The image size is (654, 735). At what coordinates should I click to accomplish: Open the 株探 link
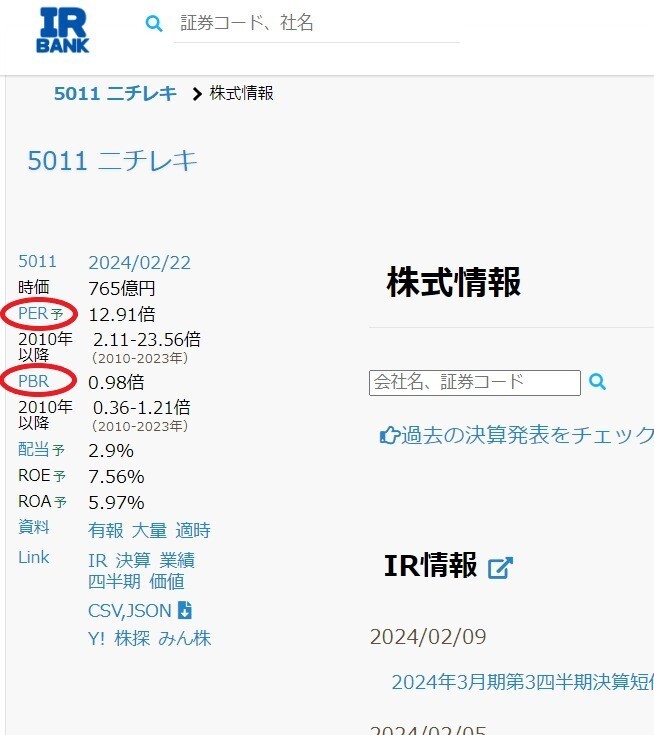point(132,638)
